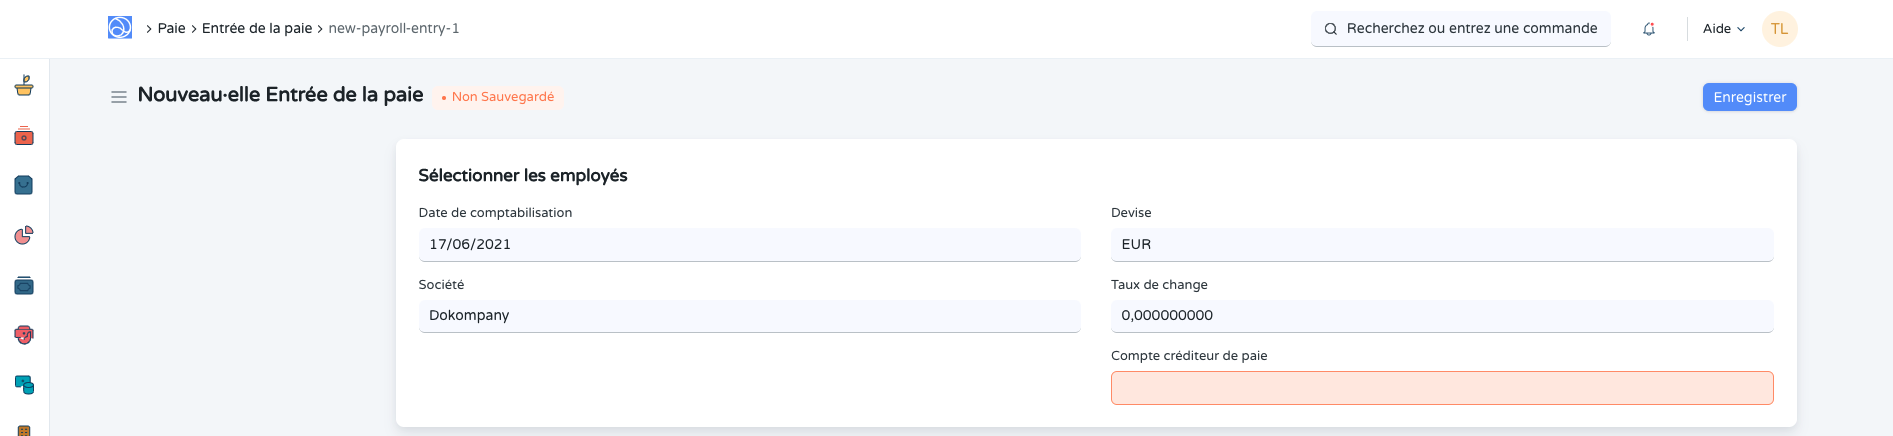Open the teal database sidebar icon
The width and height of the screenshot is (1893, 436).
24,385
